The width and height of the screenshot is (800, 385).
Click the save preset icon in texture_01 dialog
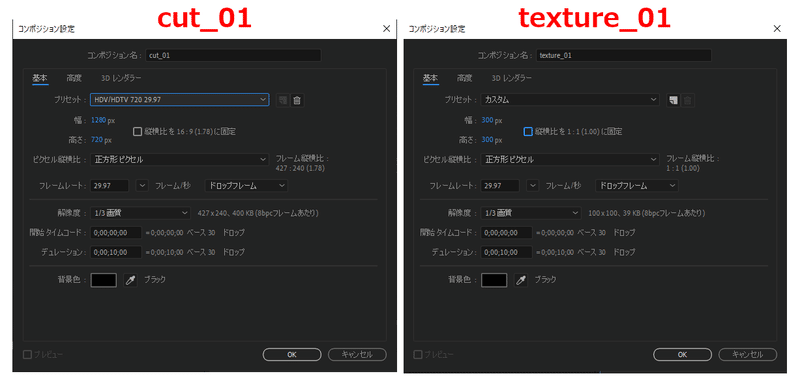click(673, 100)
